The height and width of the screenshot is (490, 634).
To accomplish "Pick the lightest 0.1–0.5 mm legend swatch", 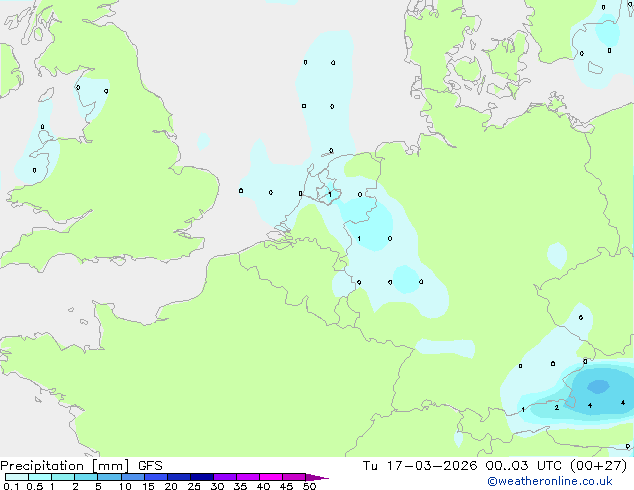I will (x=17, y=477).
